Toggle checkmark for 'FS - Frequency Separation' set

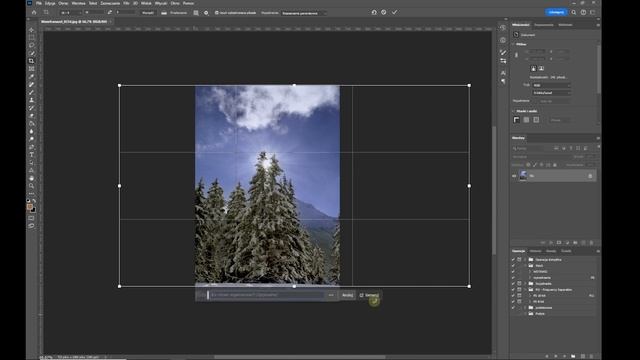click(513, 289)
